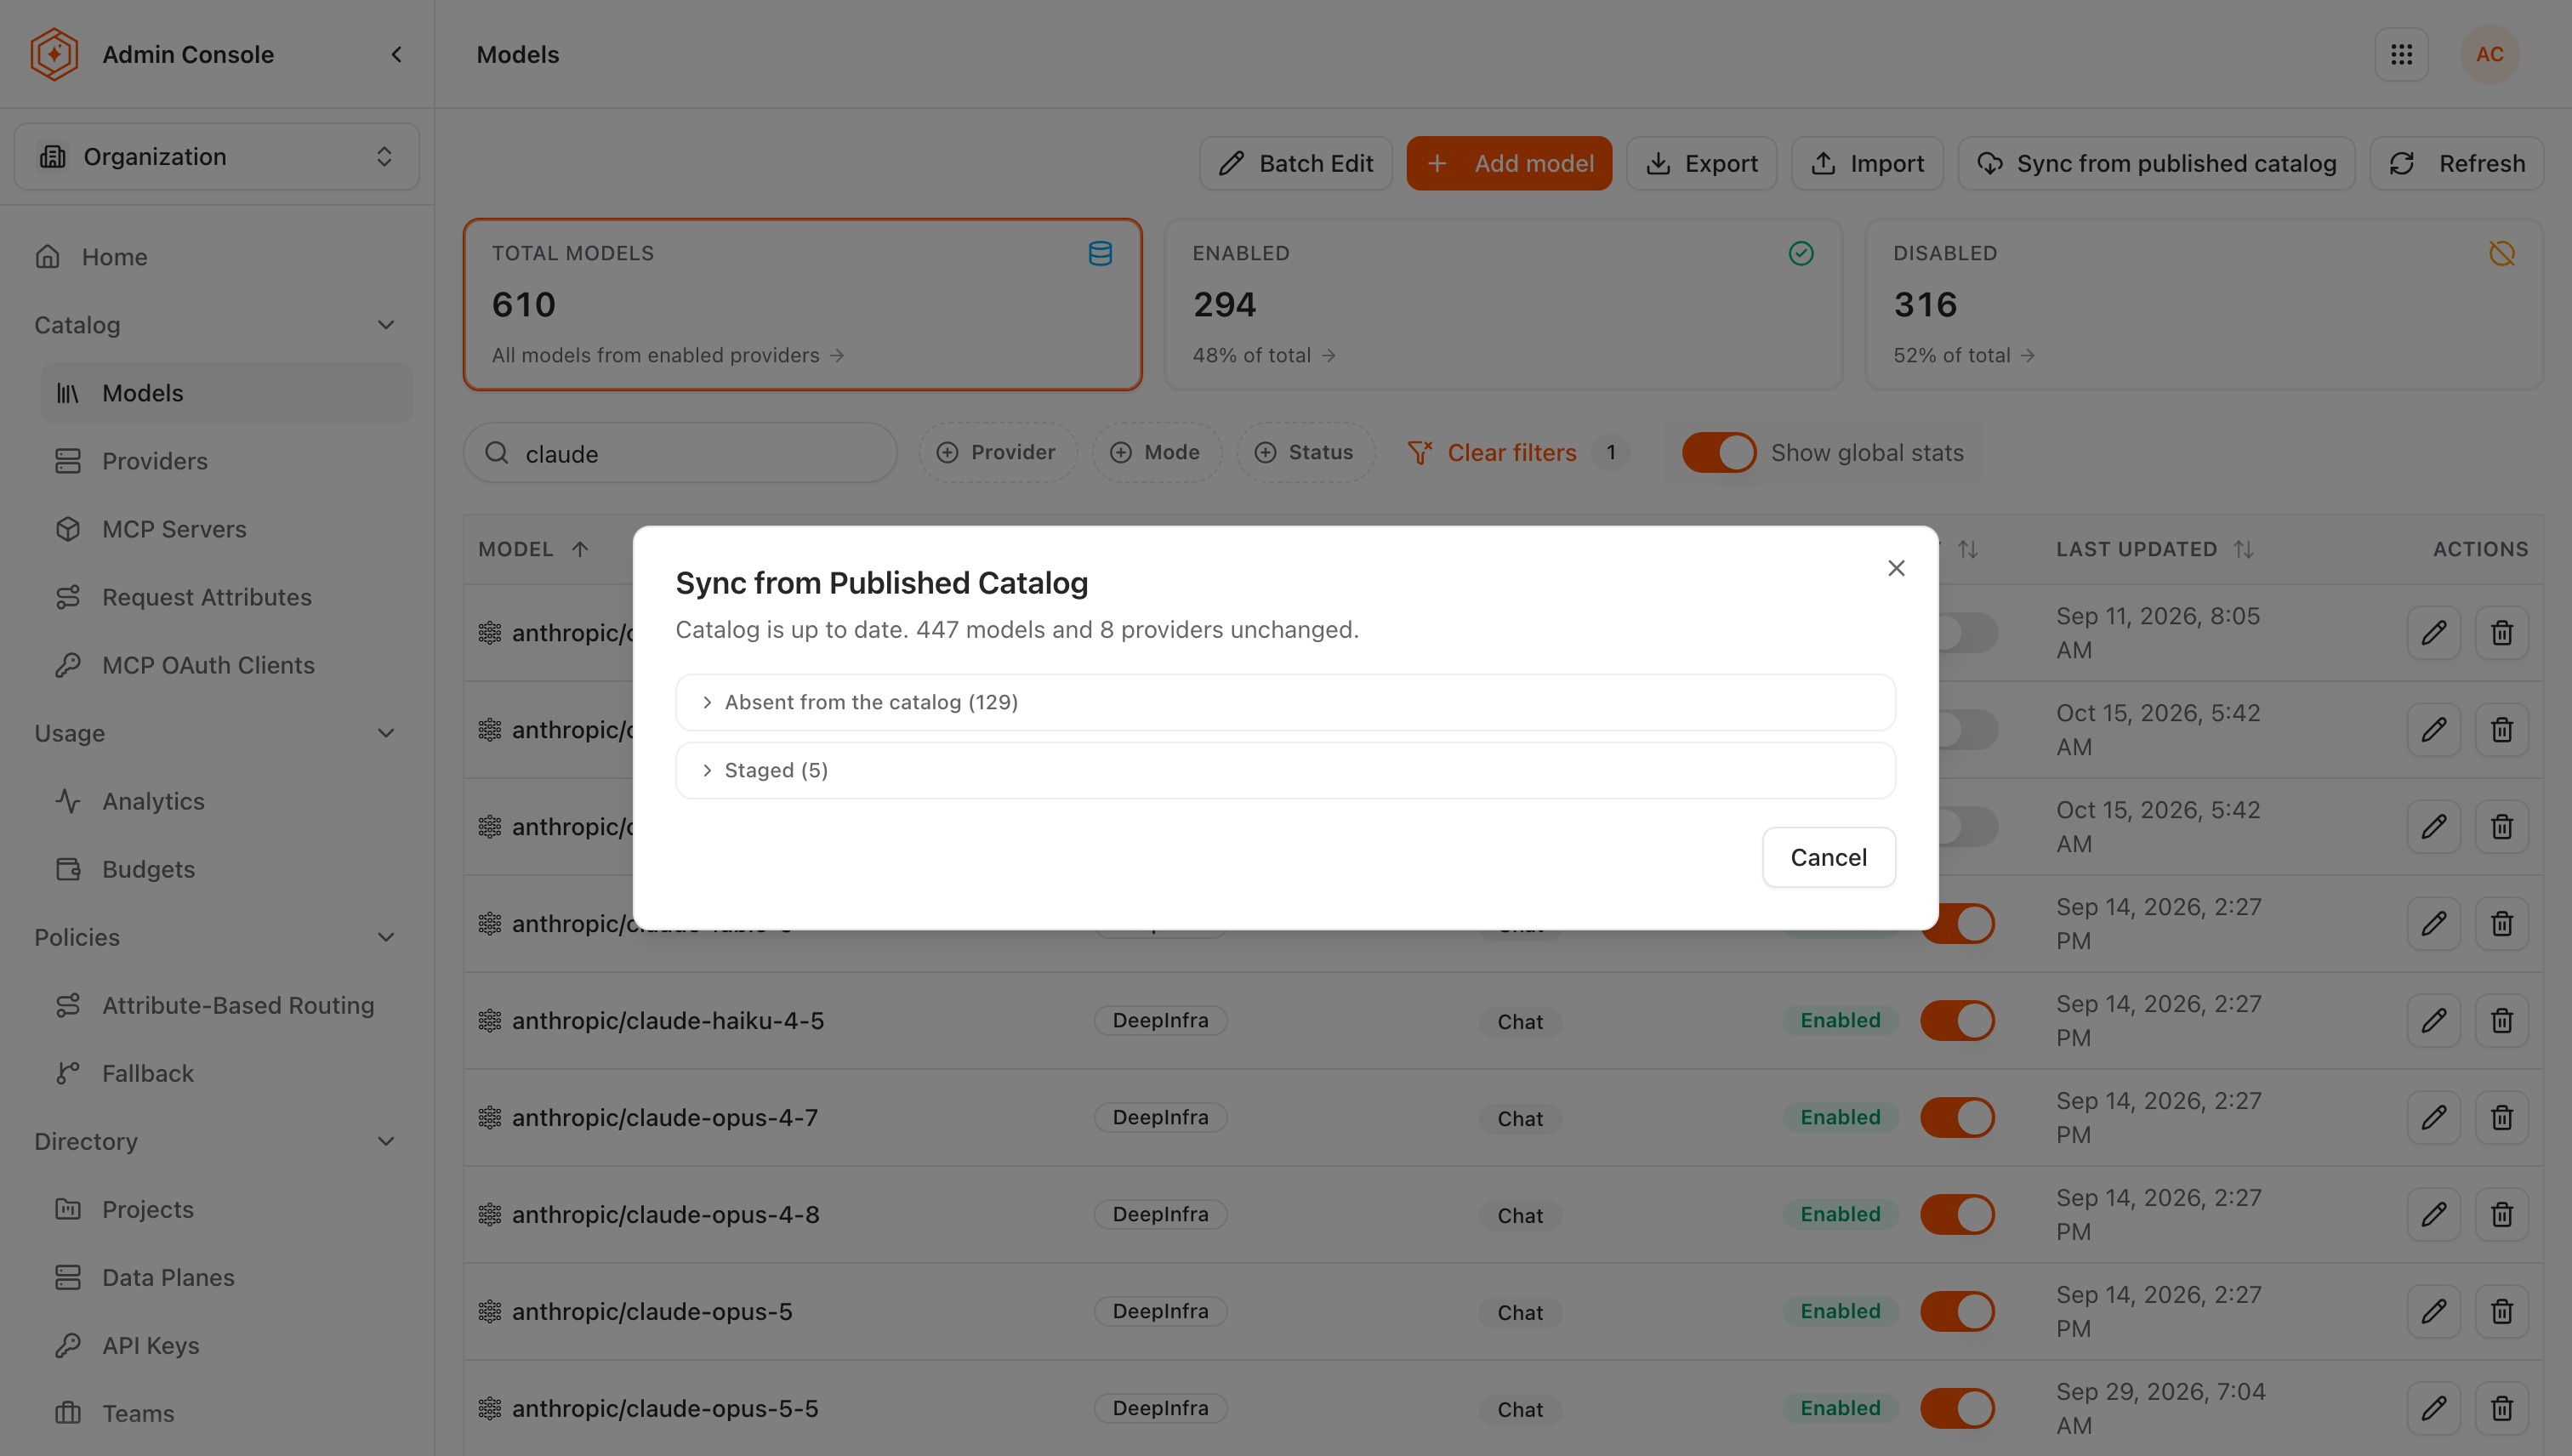Close the Sync from Published Catalog dialog
The image size is (2572, 1456).
tap(1896, 568)
